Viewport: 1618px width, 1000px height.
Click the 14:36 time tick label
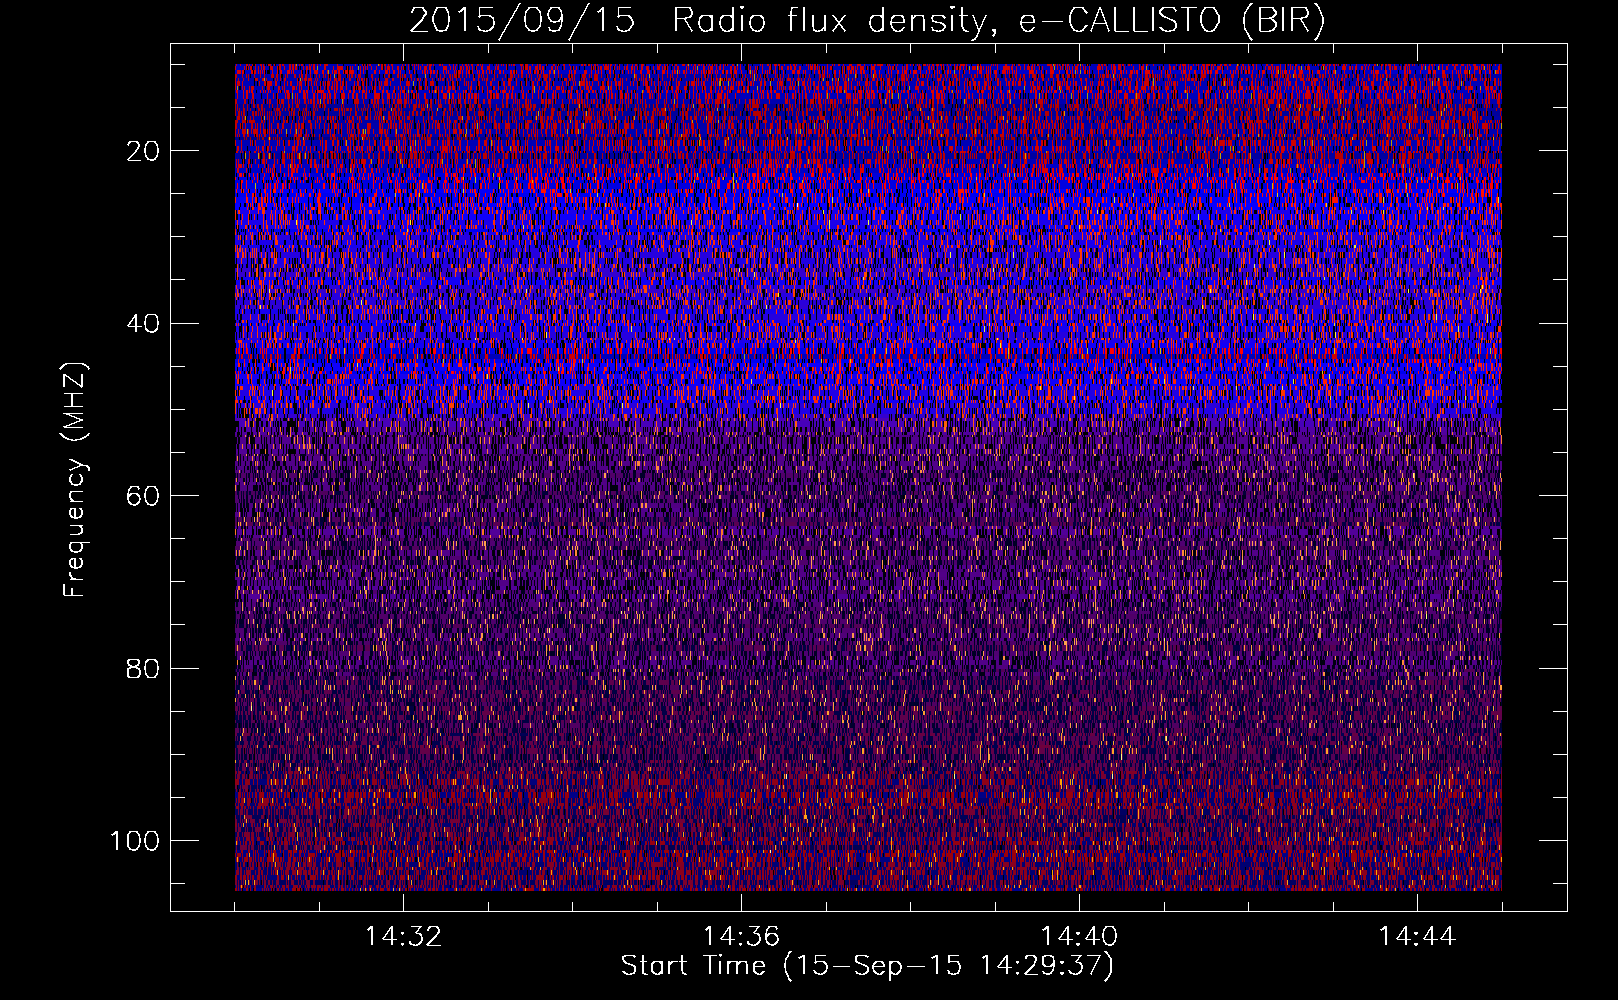tap(741, 937)
